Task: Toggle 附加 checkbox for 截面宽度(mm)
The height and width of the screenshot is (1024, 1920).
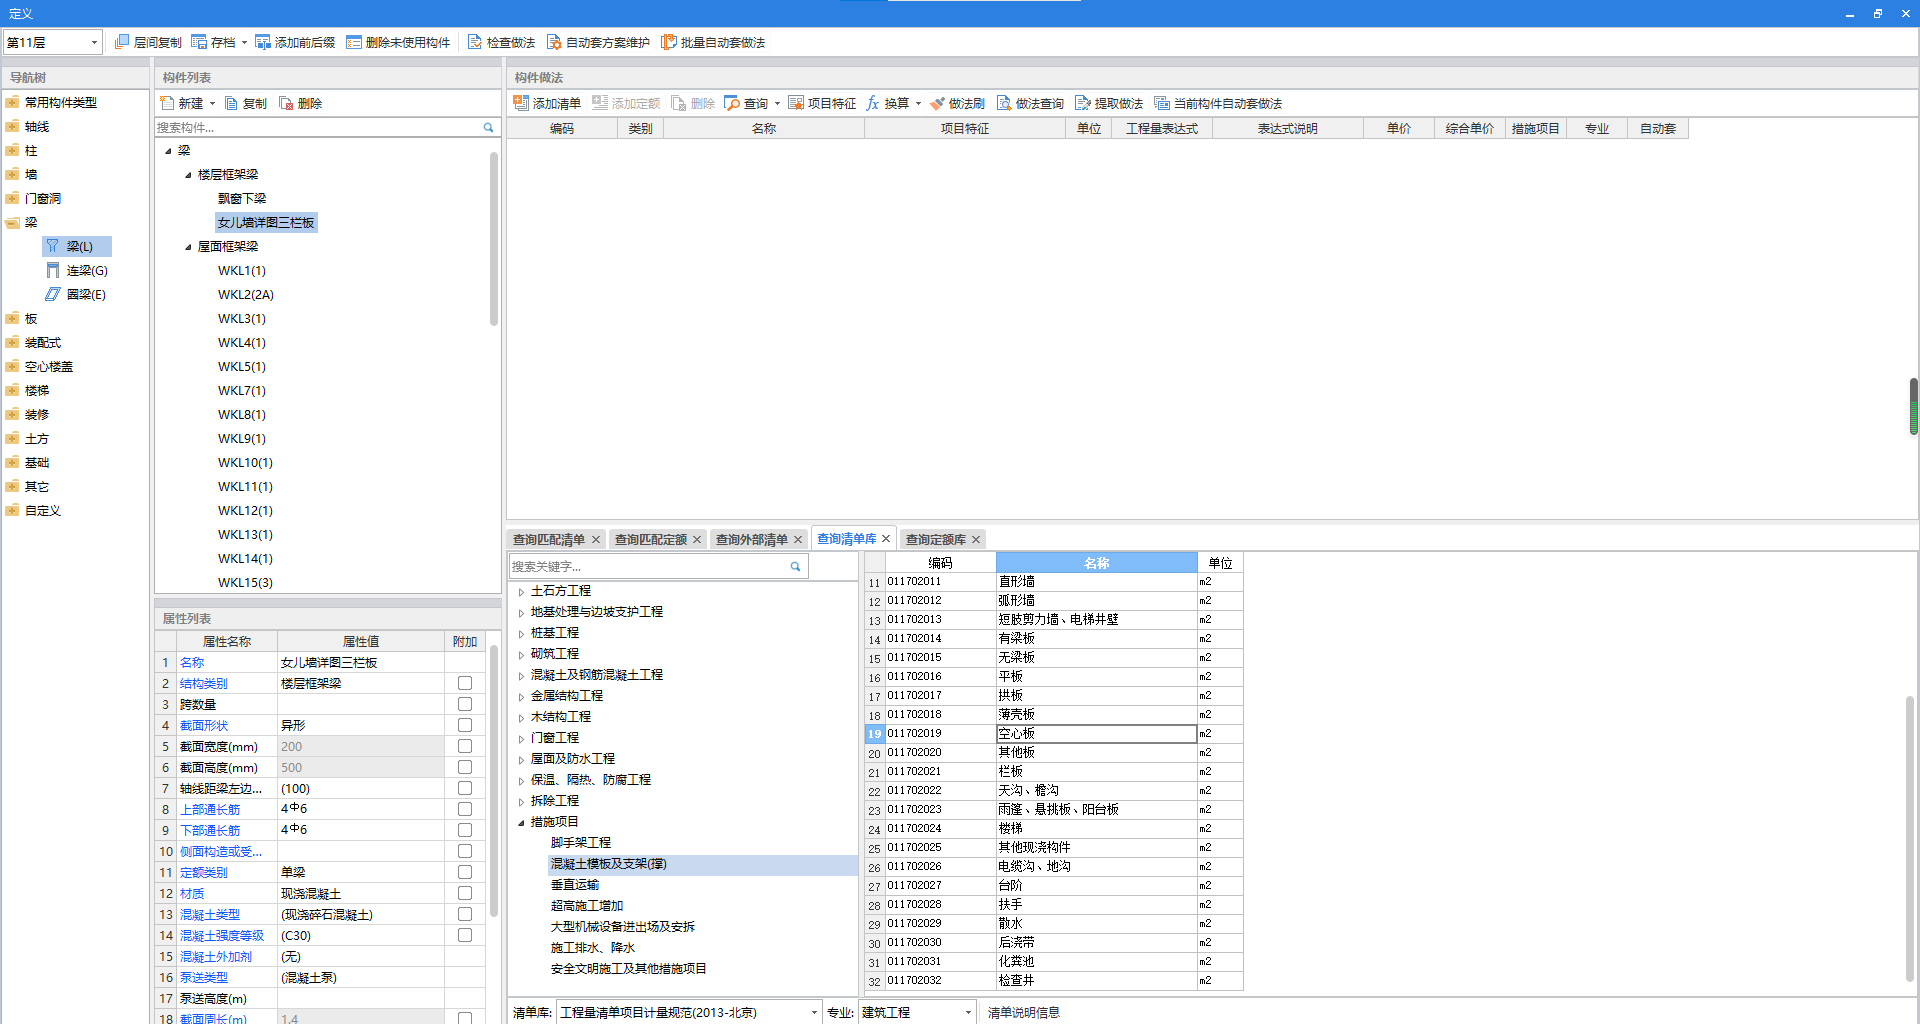Action: pyautogui.click(x=465, y=746)
